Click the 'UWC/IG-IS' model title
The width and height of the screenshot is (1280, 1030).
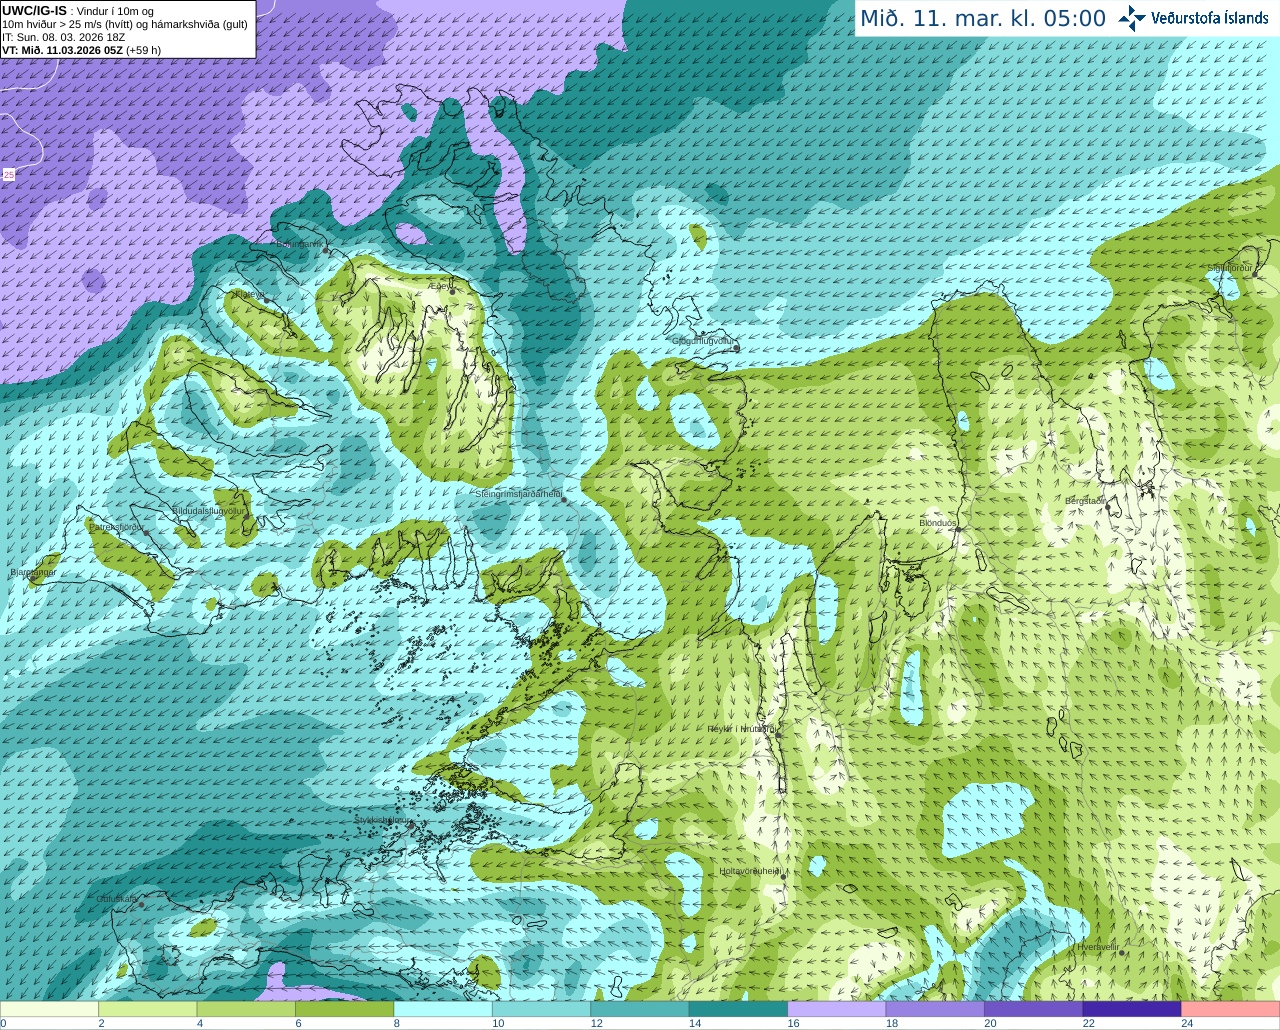pos(34,11)
